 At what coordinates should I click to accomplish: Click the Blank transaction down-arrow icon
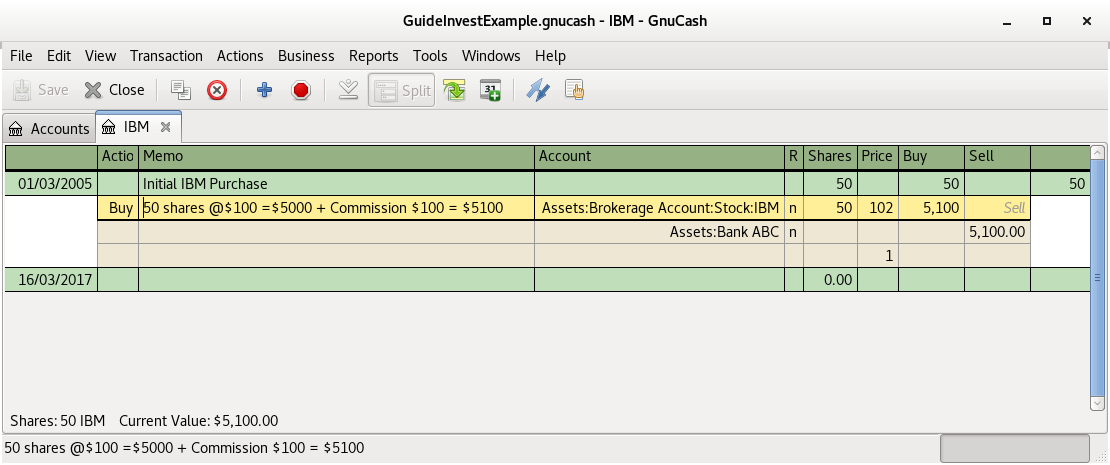coord(348,90)
